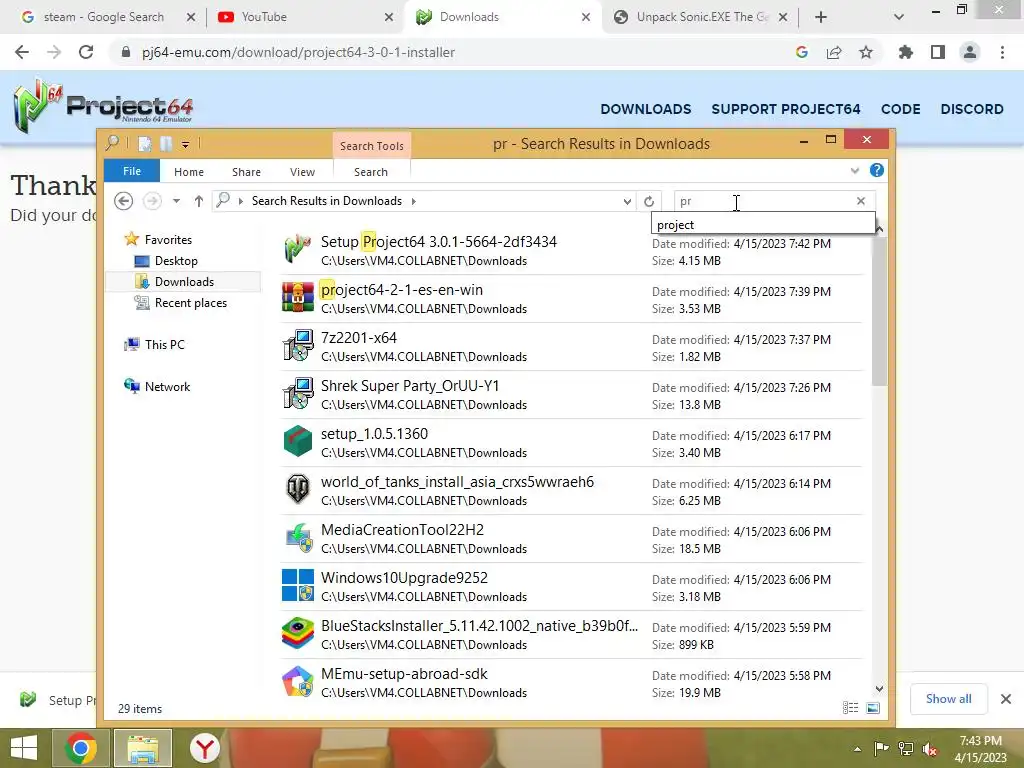1024x768 pixels.
Task: Select This PC in the navigation pane
Action: point(165,344)
